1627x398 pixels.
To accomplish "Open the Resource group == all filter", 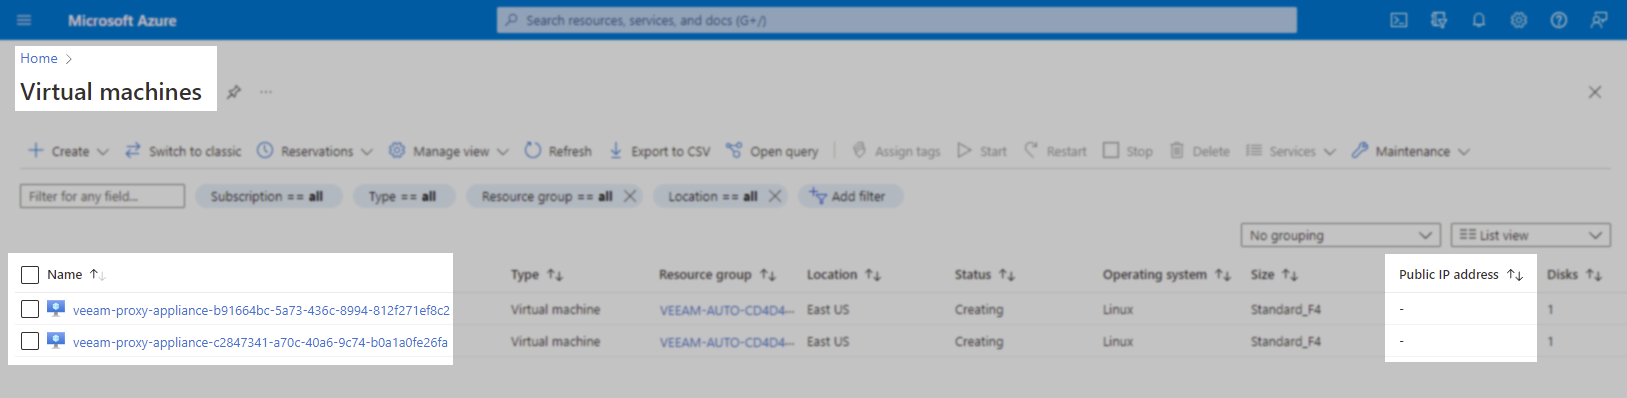I will pos(546,196).
